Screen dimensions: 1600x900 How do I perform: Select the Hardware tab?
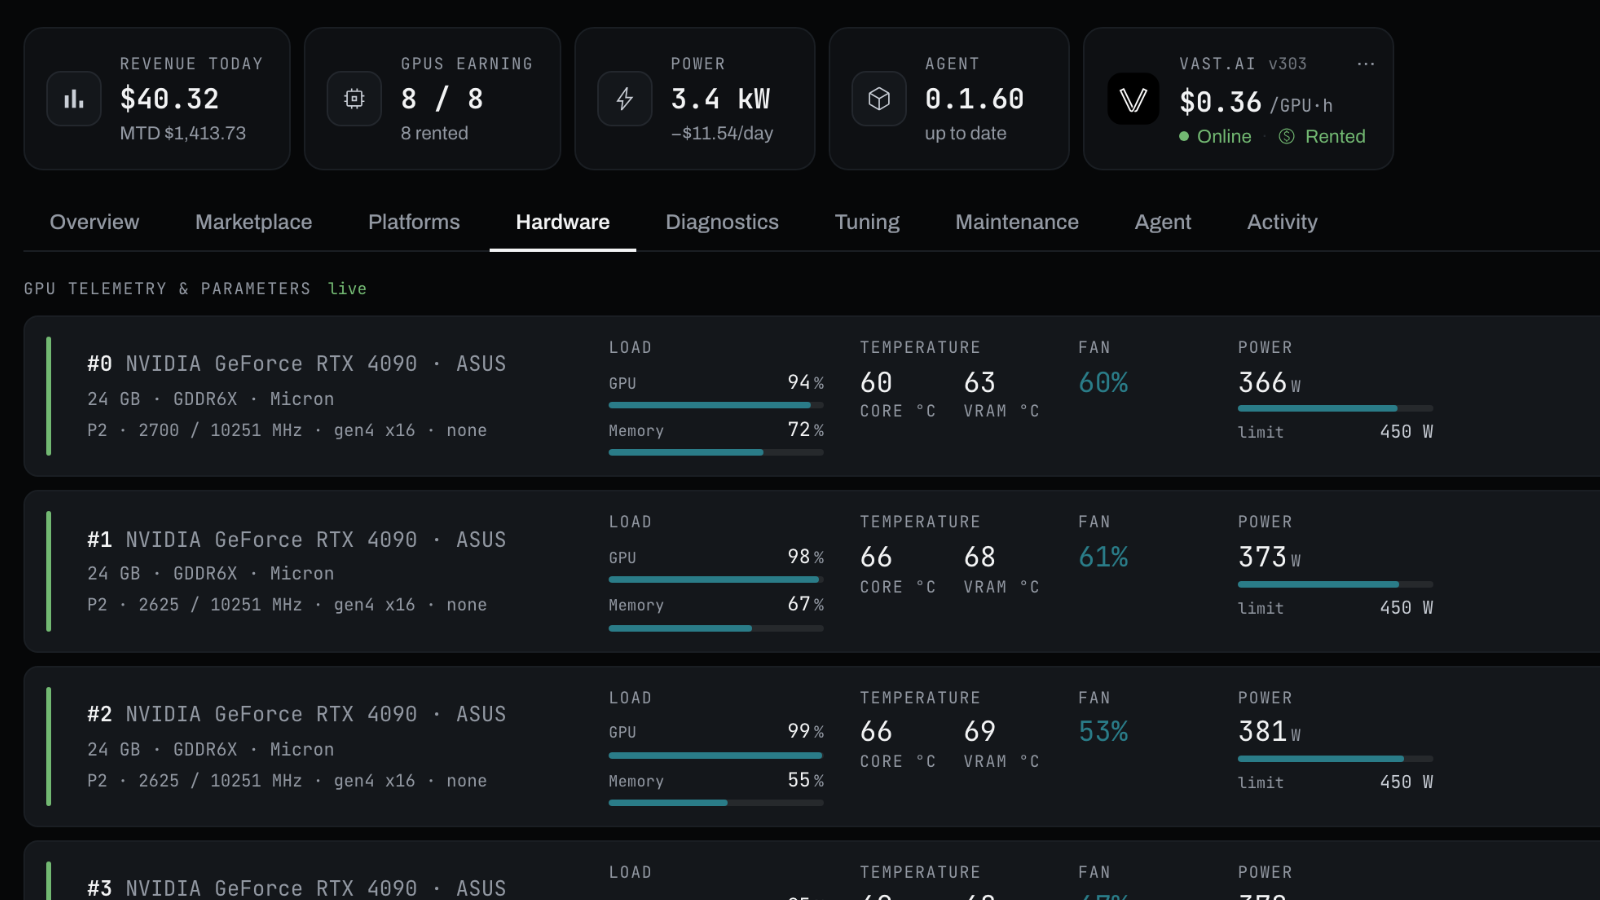pyautogui.click(x=563, y=222)
